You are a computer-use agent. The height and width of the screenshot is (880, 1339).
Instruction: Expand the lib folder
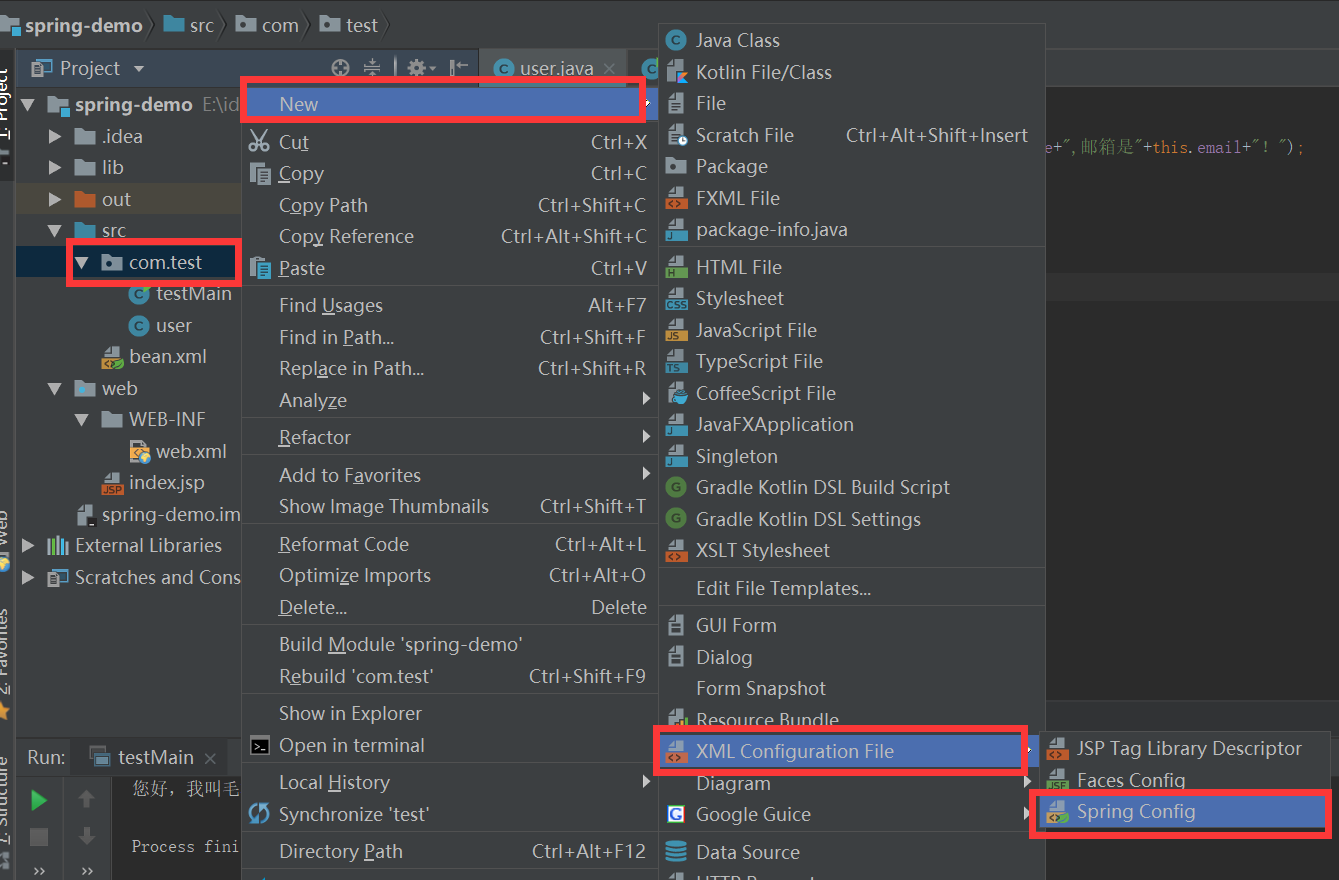55,168
